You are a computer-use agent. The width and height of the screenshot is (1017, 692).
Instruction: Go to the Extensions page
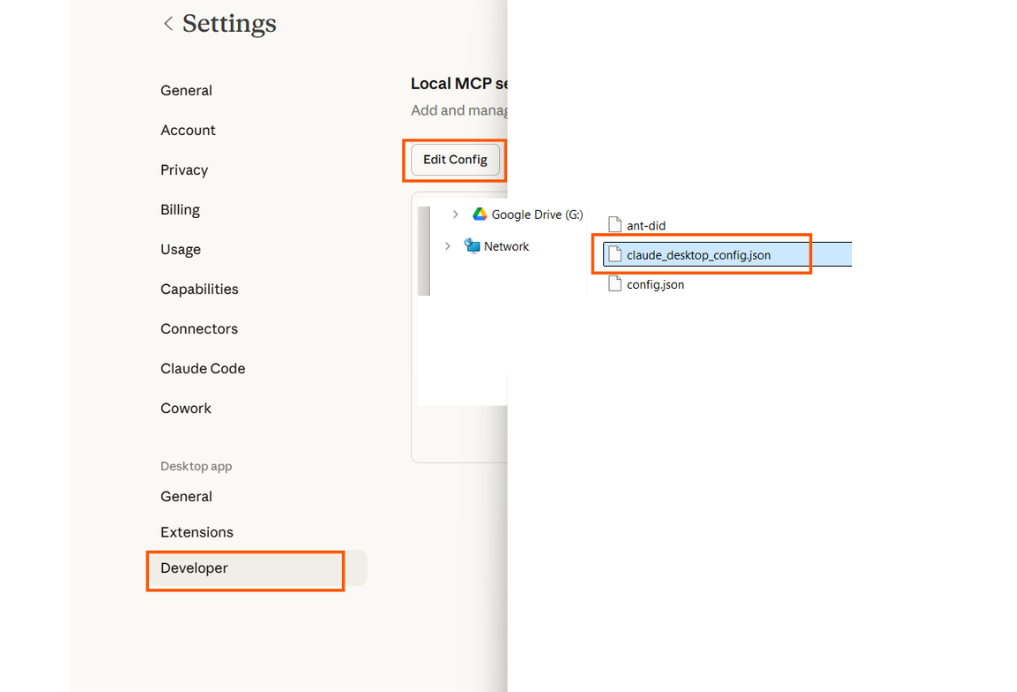(x=197, y=532)
